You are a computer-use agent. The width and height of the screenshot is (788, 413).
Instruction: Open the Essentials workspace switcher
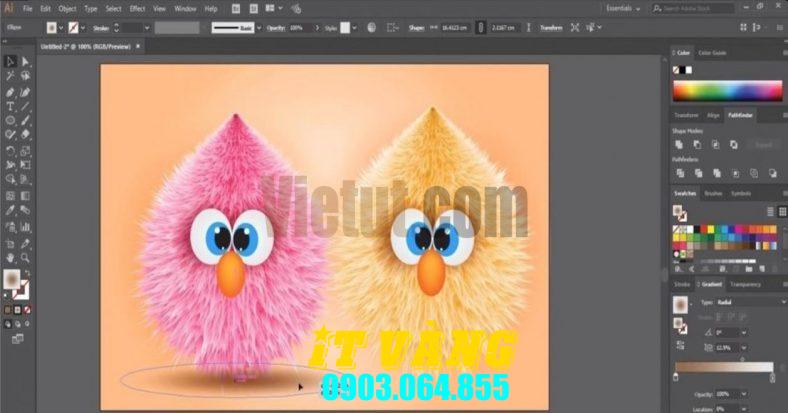tap(623, 9)
